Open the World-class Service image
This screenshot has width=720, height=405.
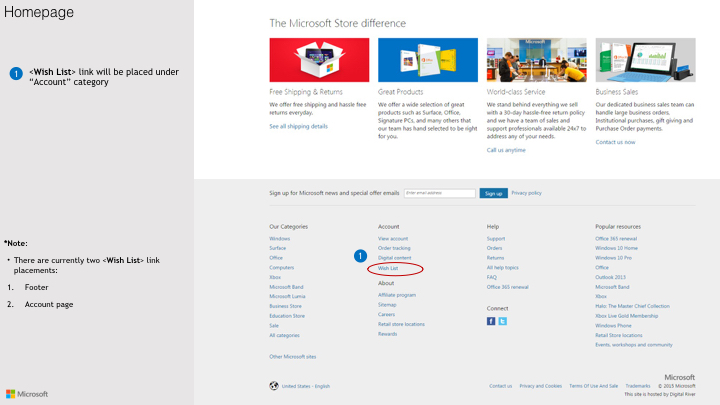(x=536, y=60)
